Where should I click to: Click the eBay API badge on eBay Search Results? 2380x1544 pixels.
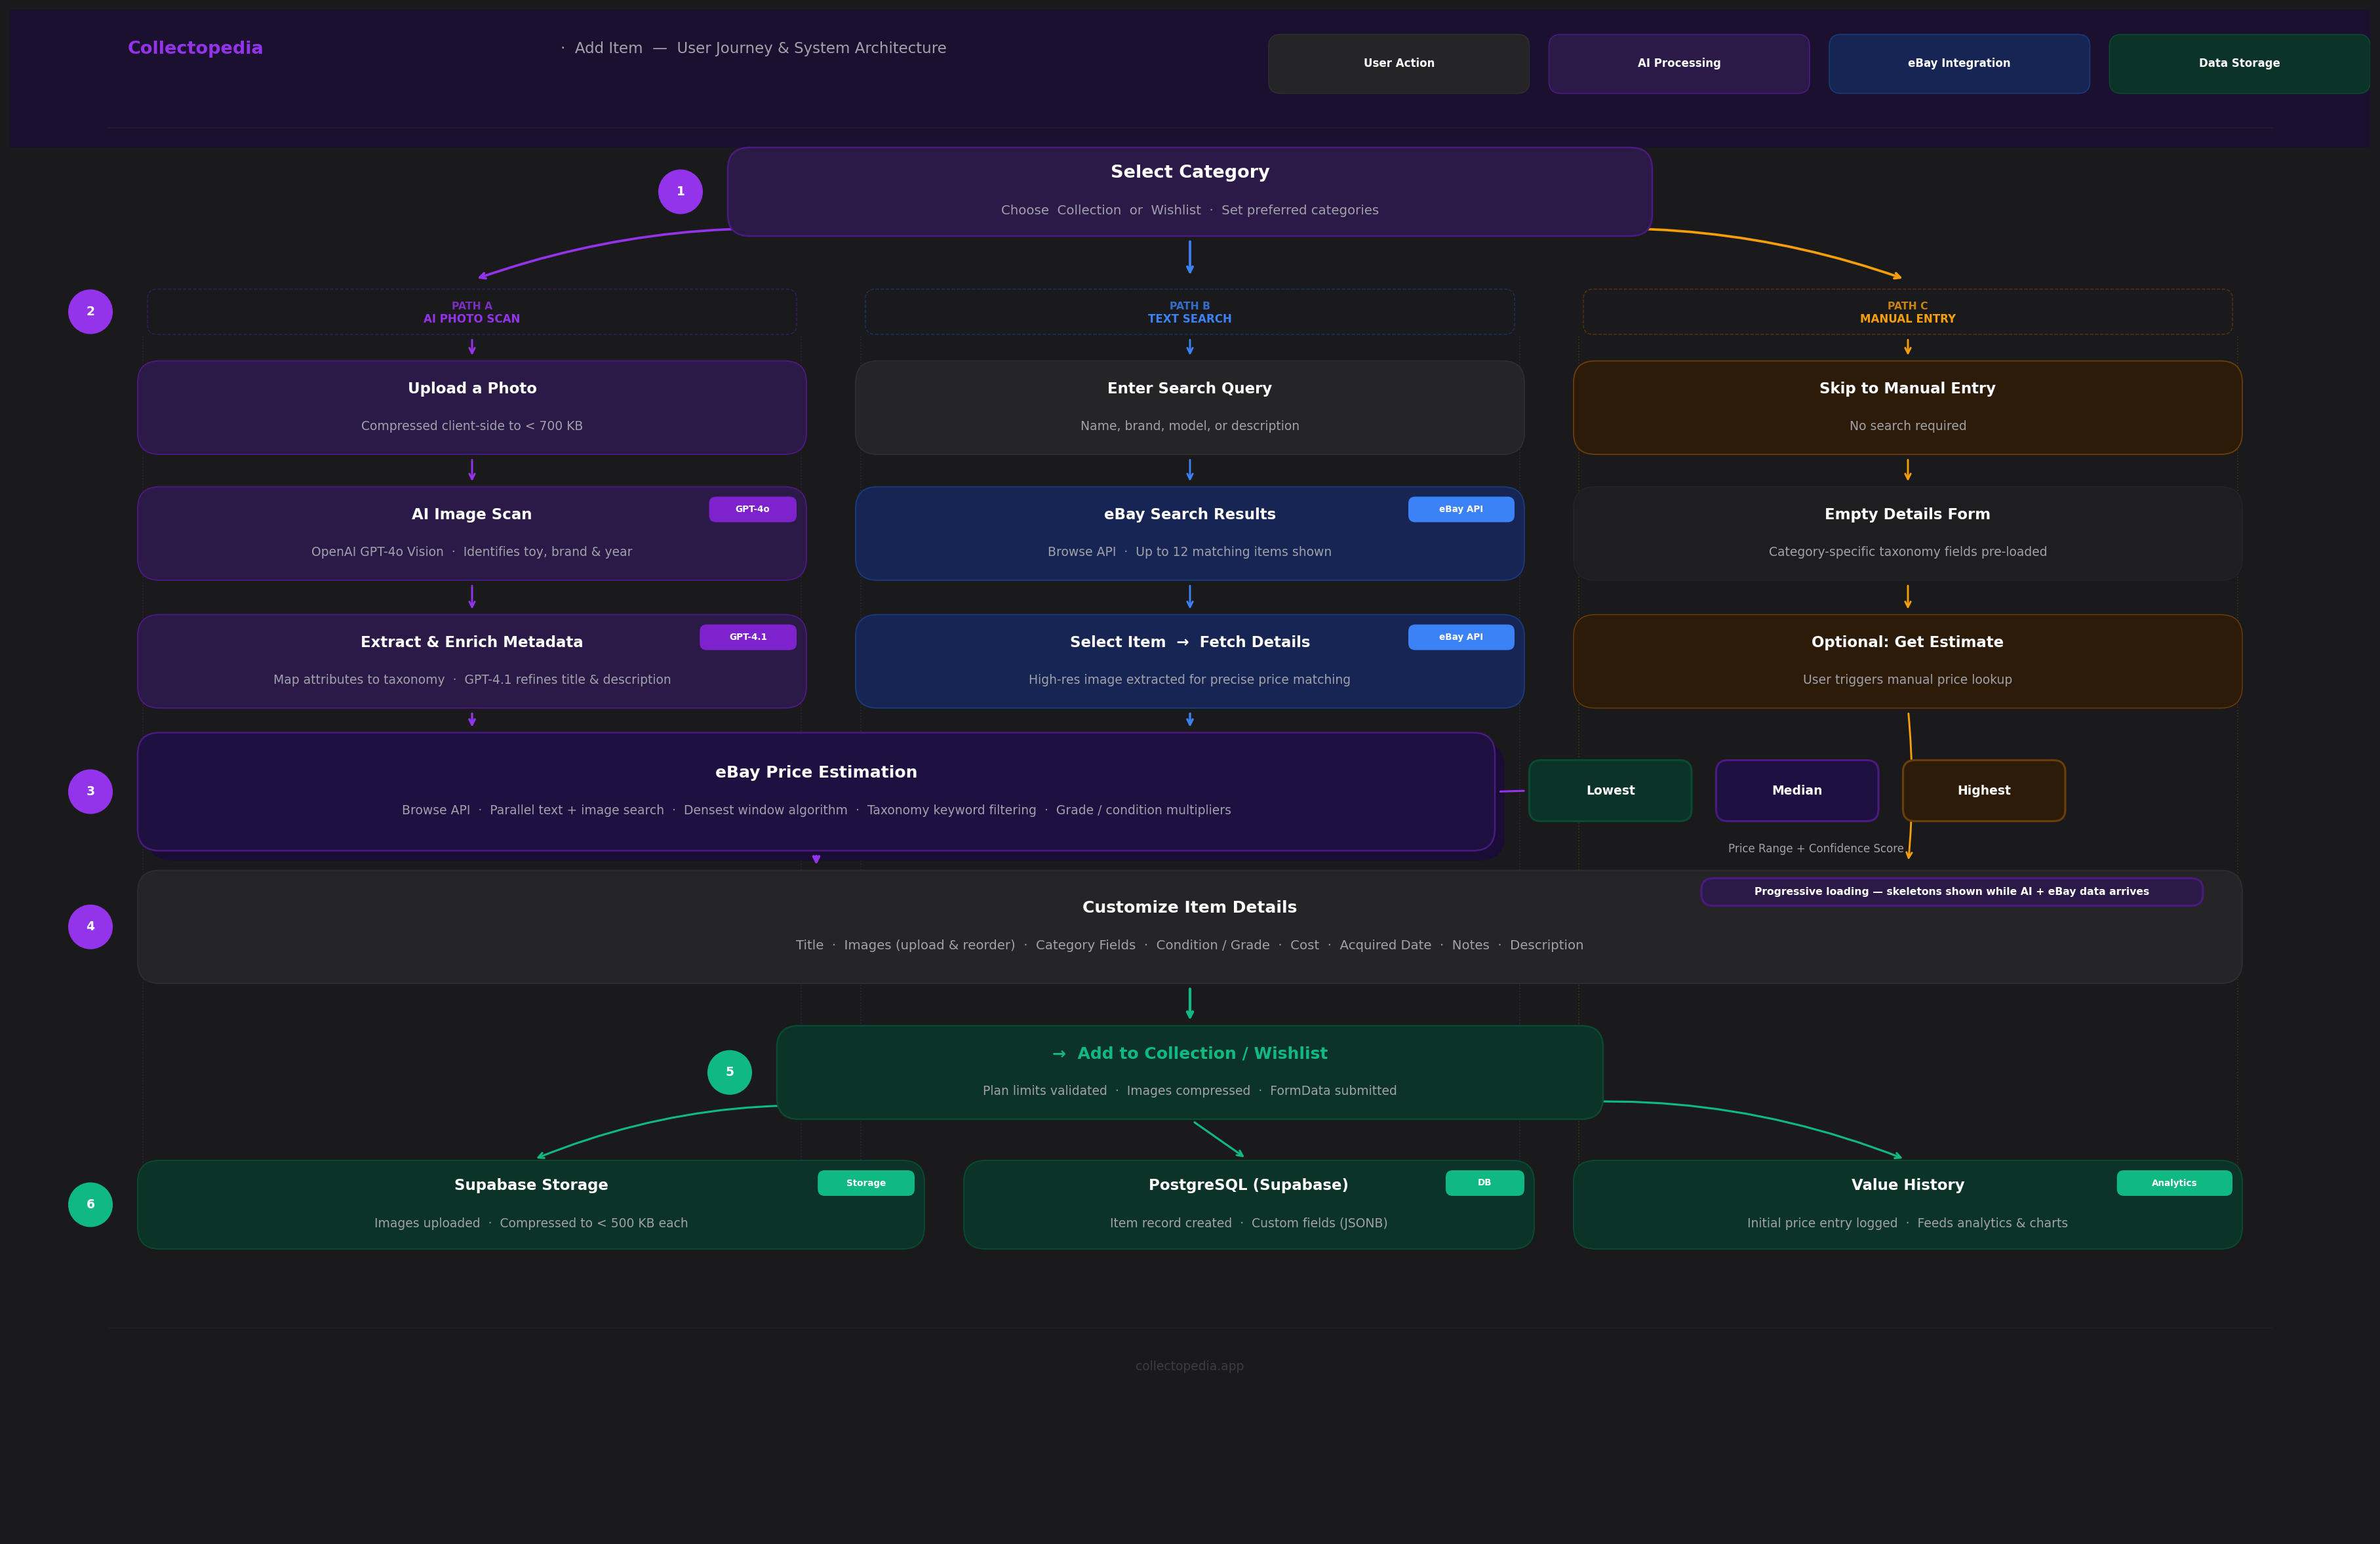click(1461, 509)
